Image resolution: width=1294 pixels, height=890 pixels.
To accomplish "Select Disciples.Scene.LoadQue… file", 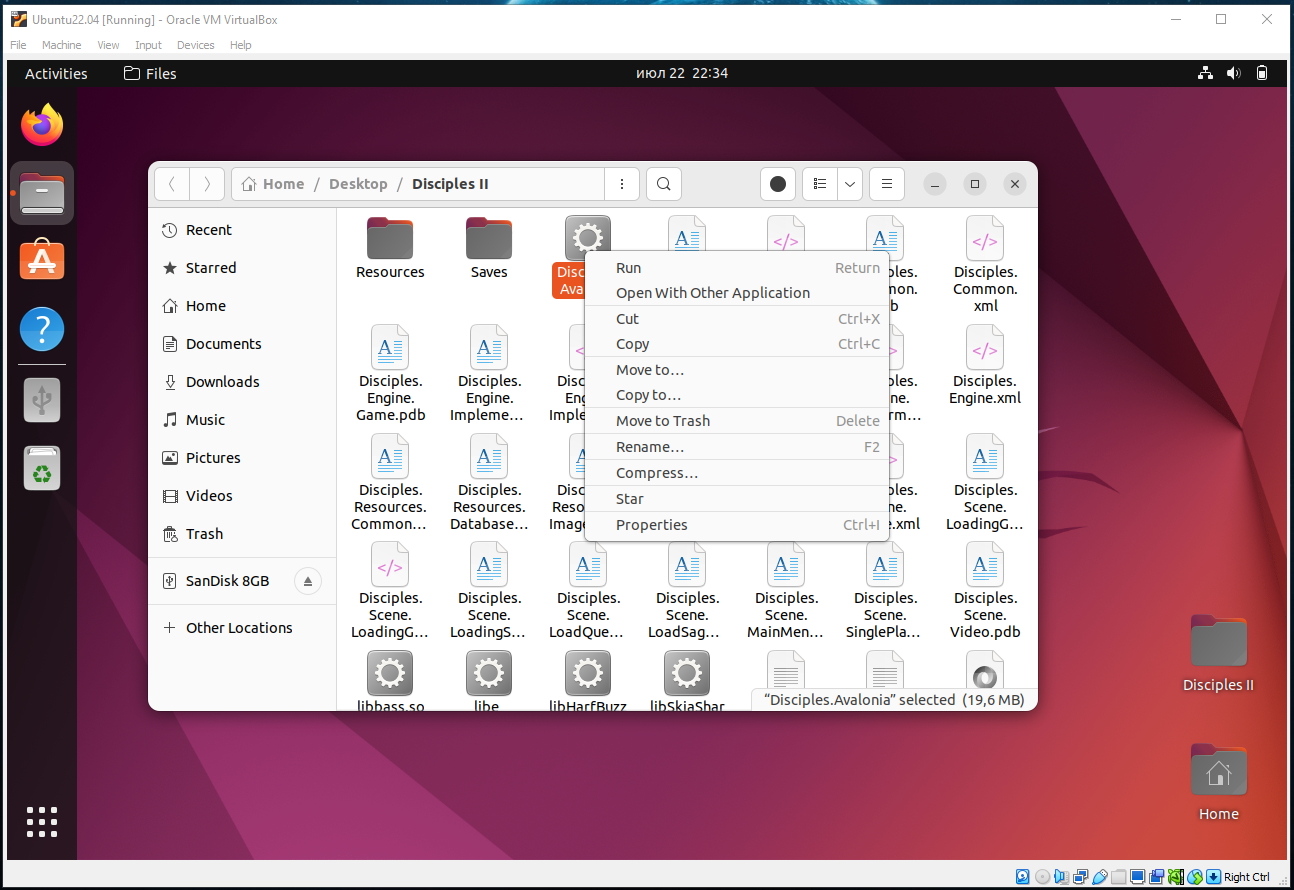I will (588, 590).
